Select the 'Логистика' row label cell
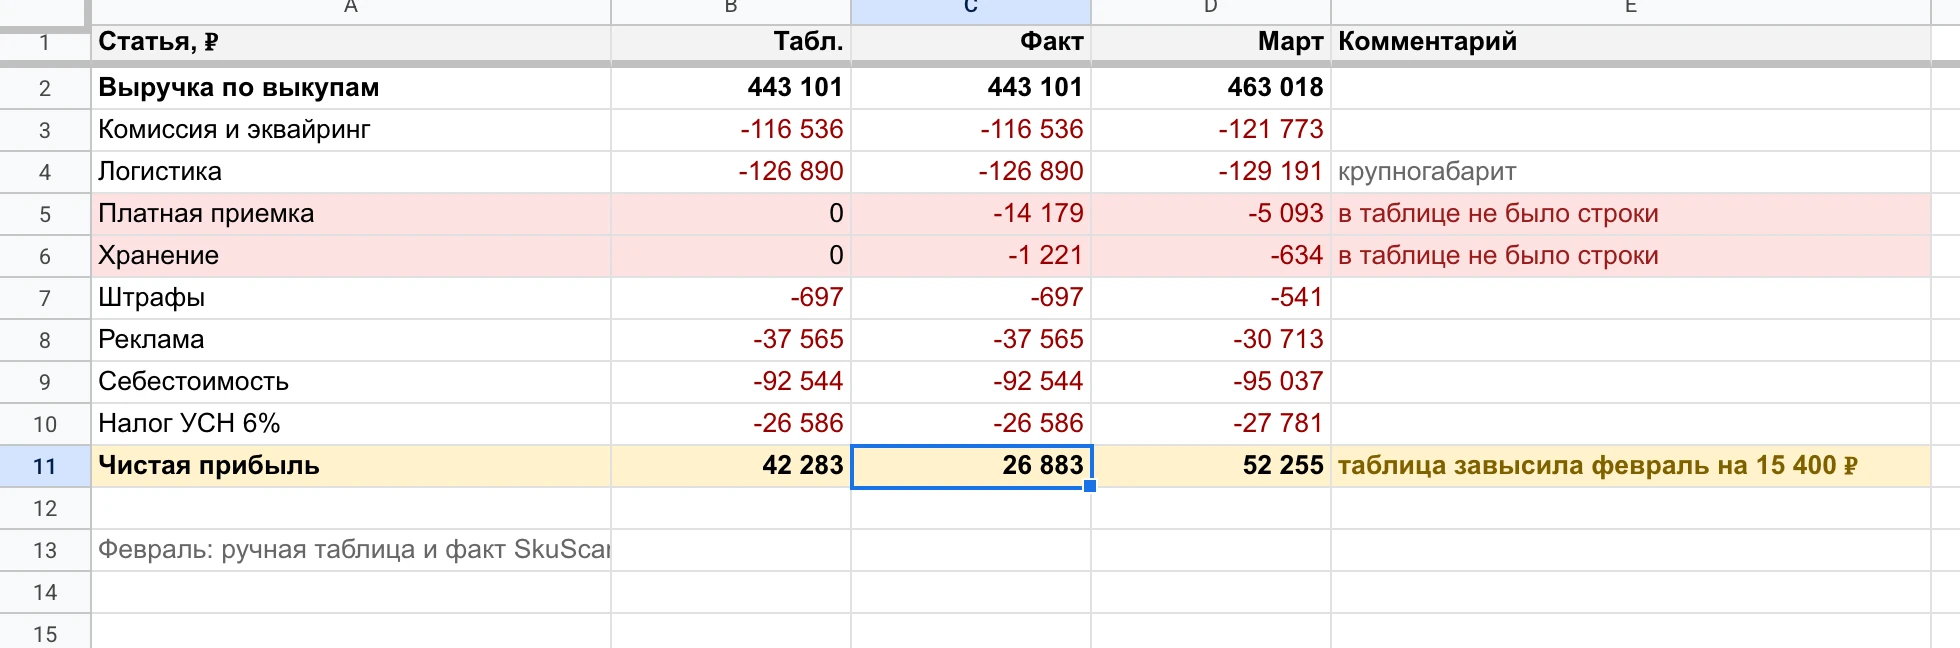This screenshot has height=648, width=1960. click(351, 172)
